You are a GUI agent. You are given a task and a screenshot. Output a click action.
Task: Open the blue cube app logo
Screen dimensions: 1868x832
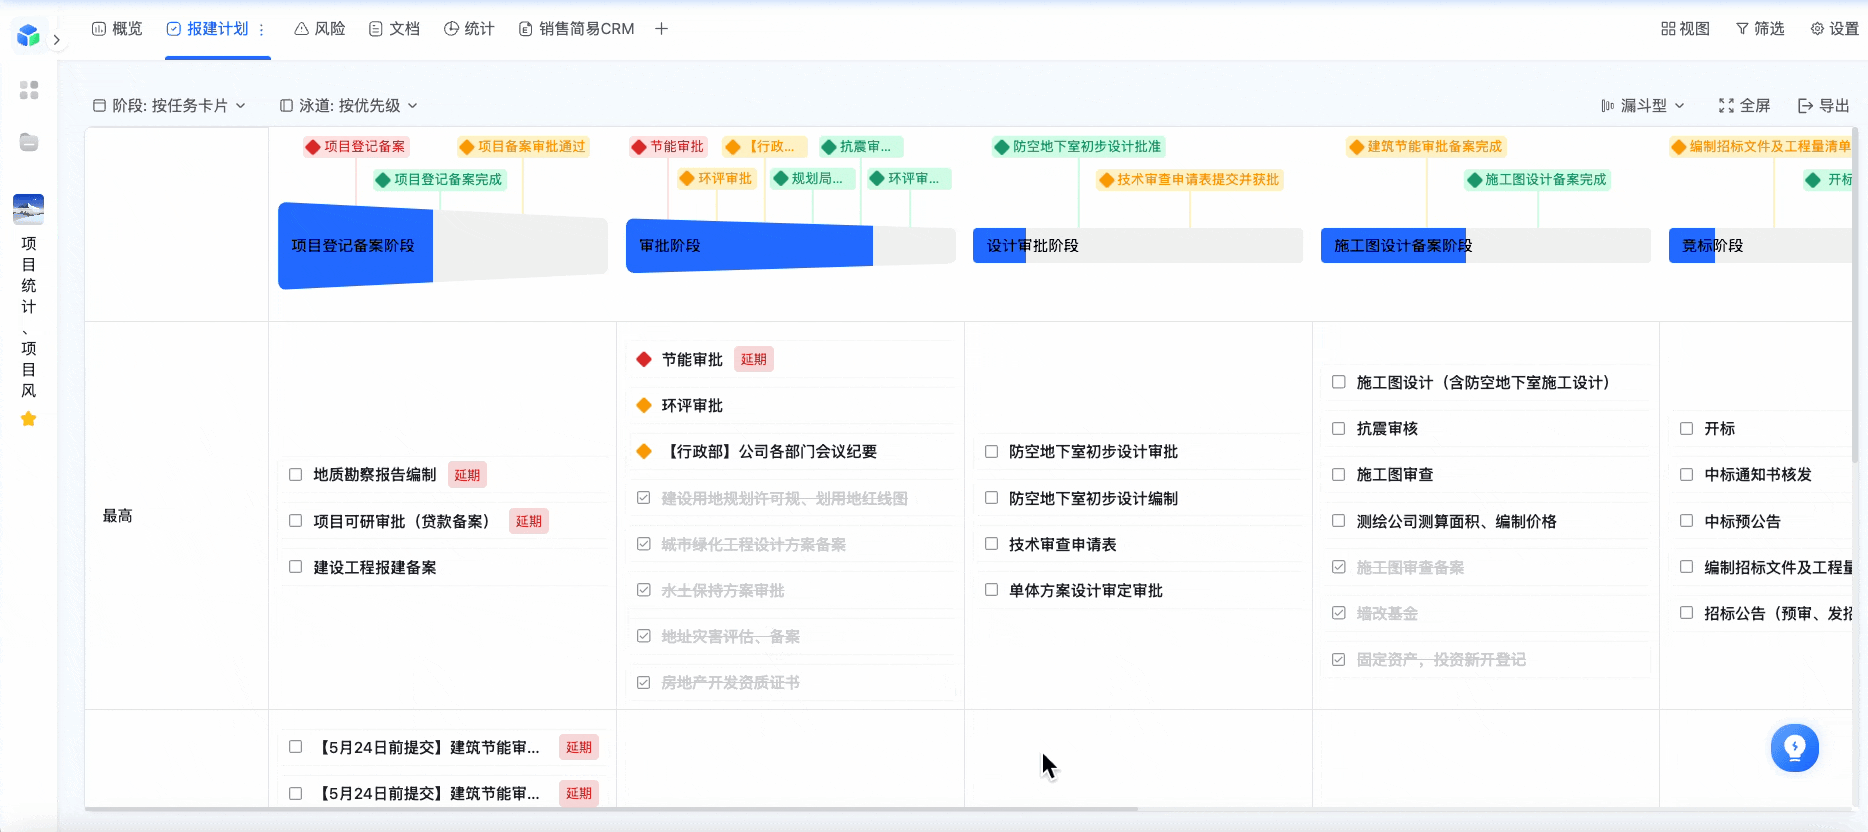pos(28,36)
